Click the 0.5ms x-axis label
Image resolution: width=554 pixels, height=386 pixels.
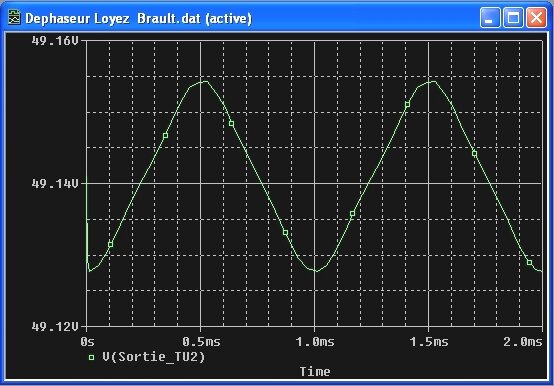(x=201, y=342)
